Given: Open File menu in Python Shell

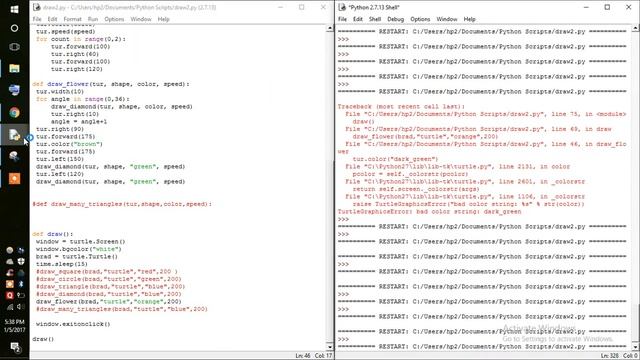Looking at the screenshot, I should 342,19.
